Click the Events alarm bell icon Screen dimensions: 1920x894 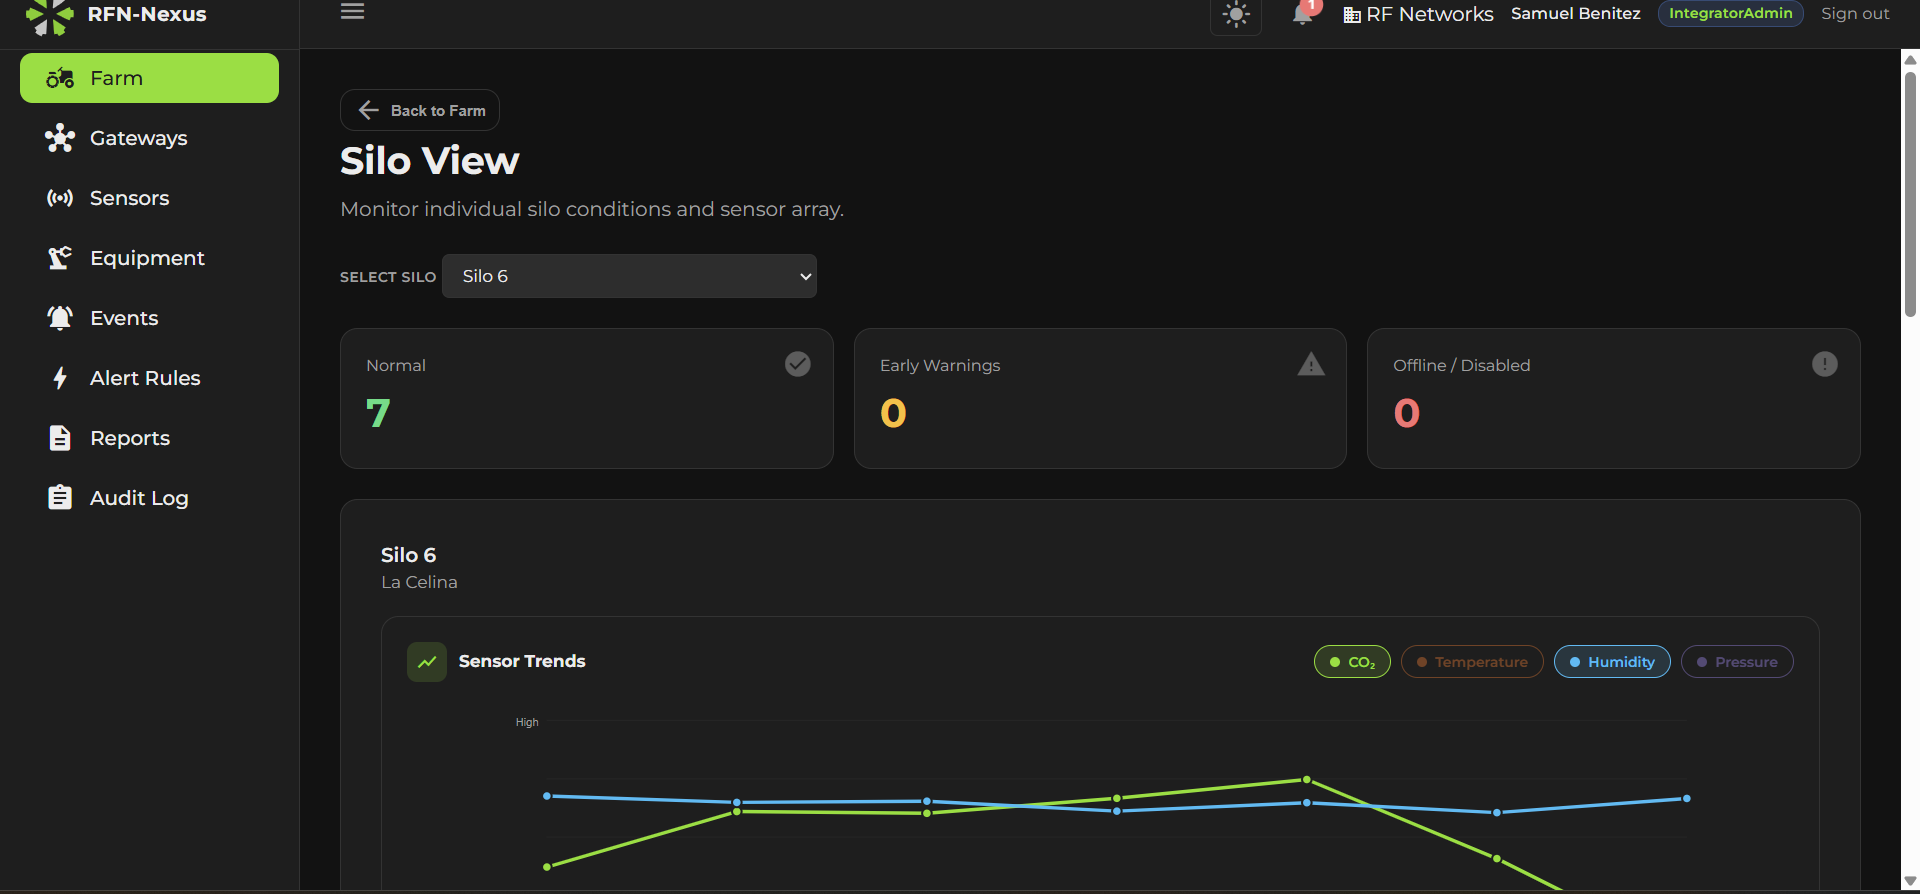coord(60,318)
